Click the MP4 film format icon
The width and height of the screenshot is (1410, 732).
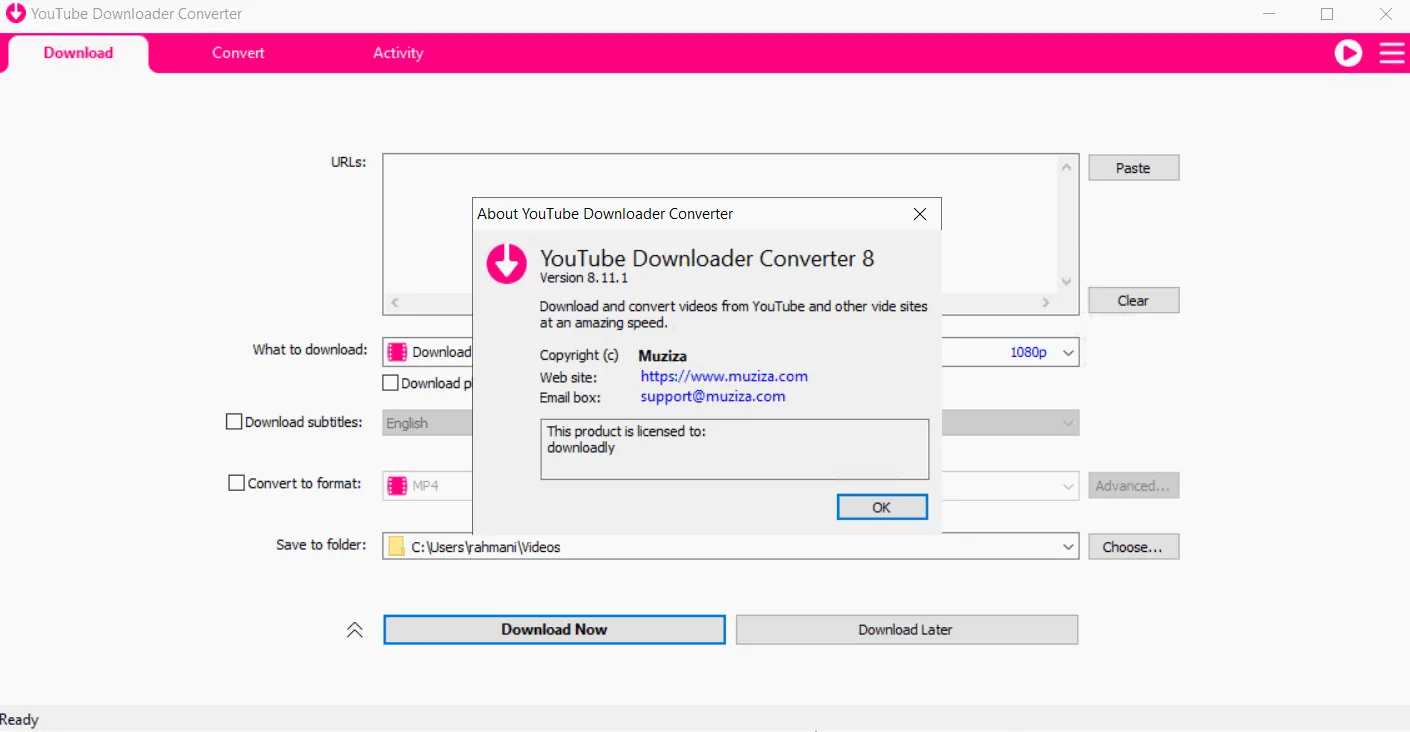click(397, 486)
